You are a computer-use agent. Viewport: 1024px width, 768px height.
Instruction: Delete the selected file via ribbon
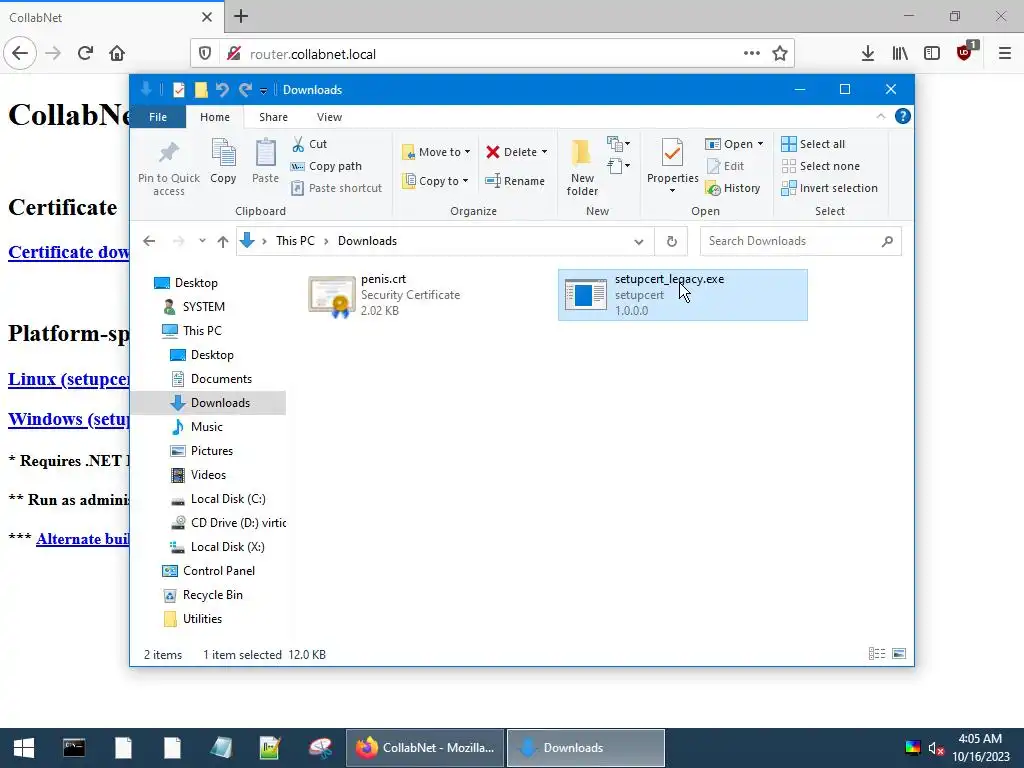pos(517,152)
